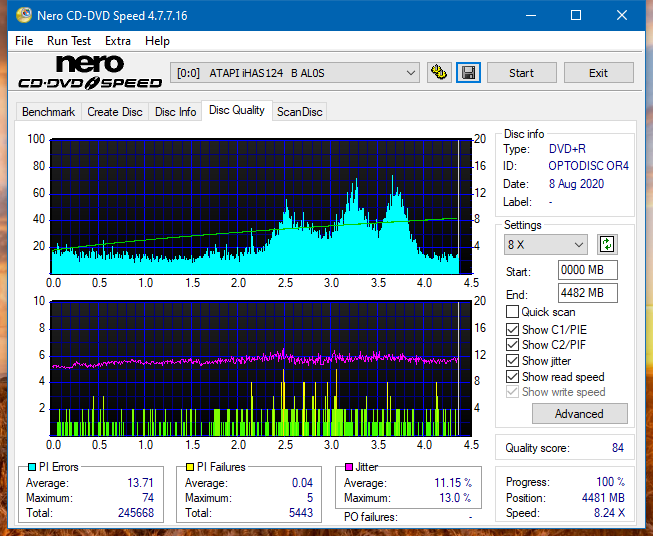This screenshot has height=536, width=653.
Task: Click the magenta Jitter legend swatch
Action: coord(349,467)
